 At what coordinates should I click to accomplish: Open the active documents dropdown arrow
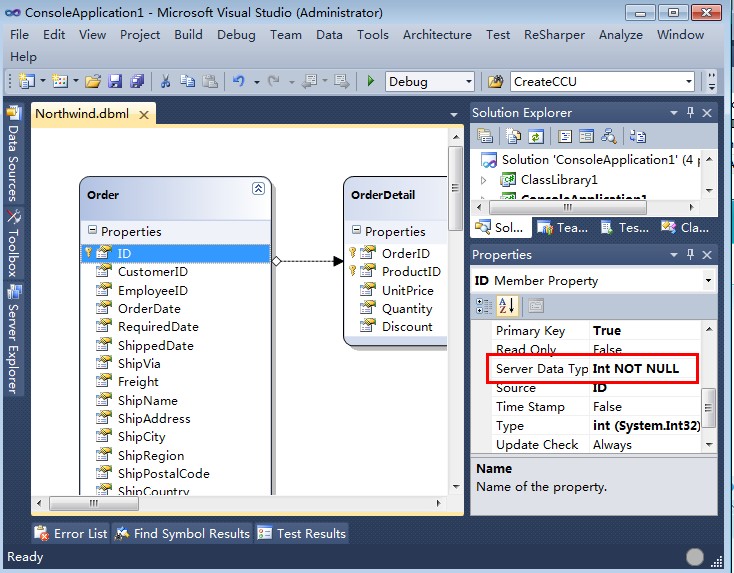(453, 115)
